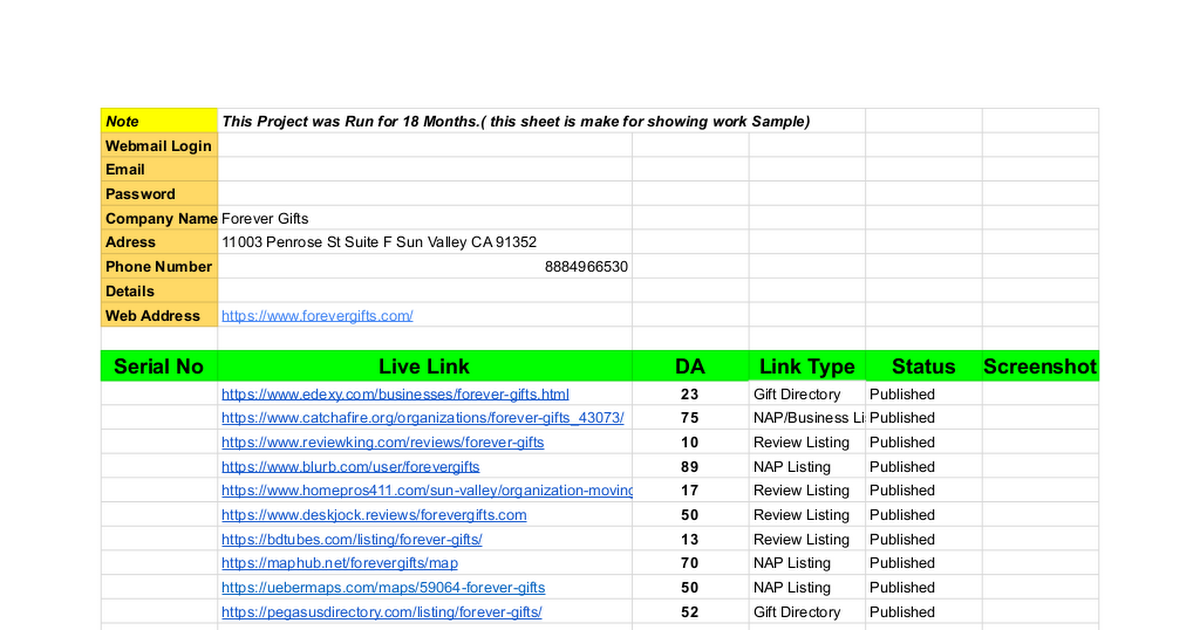Select the Status header cell
The height and width of the screenshot is (630, 1200).
point(924,366)
